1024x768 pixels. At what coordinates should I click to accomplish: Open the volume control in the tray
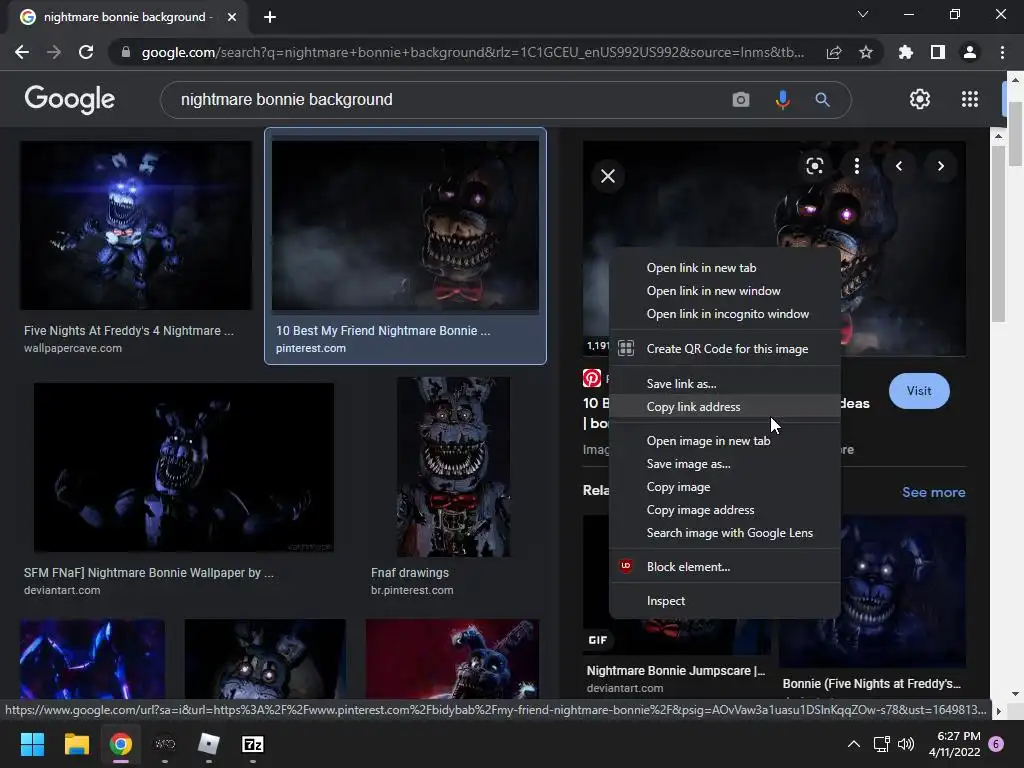click(906, 744)
